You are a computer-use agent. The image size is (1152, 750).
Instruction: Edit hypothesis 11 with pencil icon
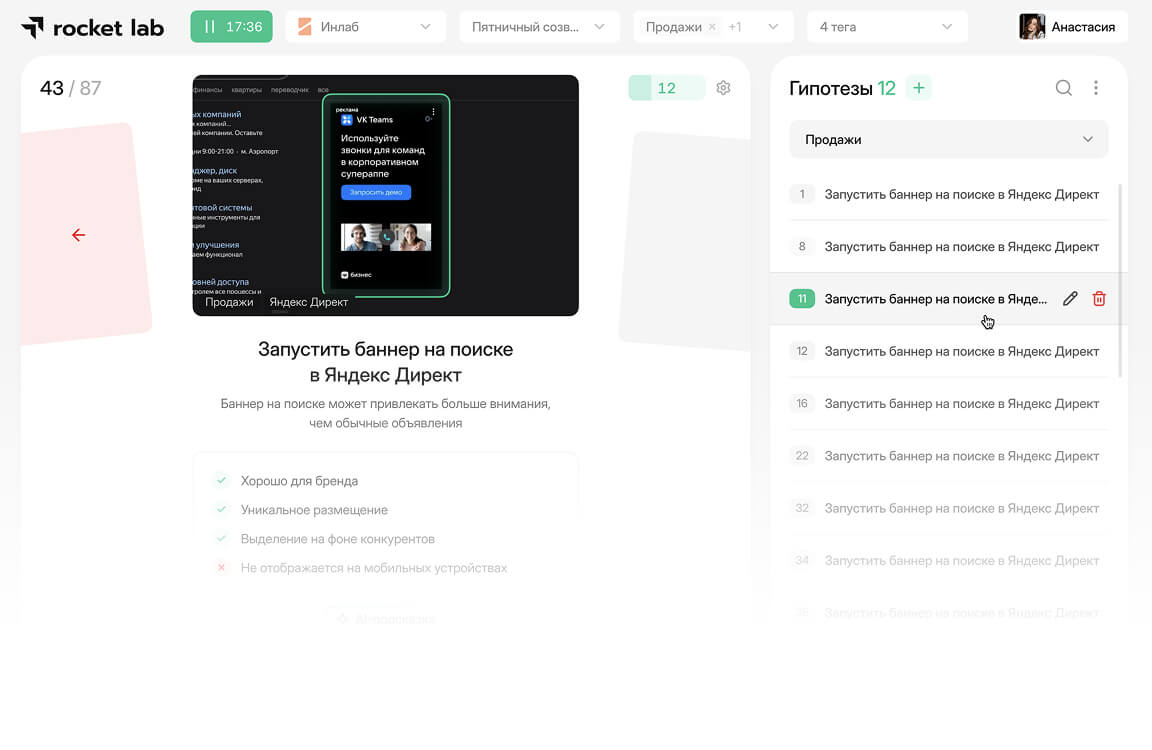pyautogui.click(x=1070, y=299)
